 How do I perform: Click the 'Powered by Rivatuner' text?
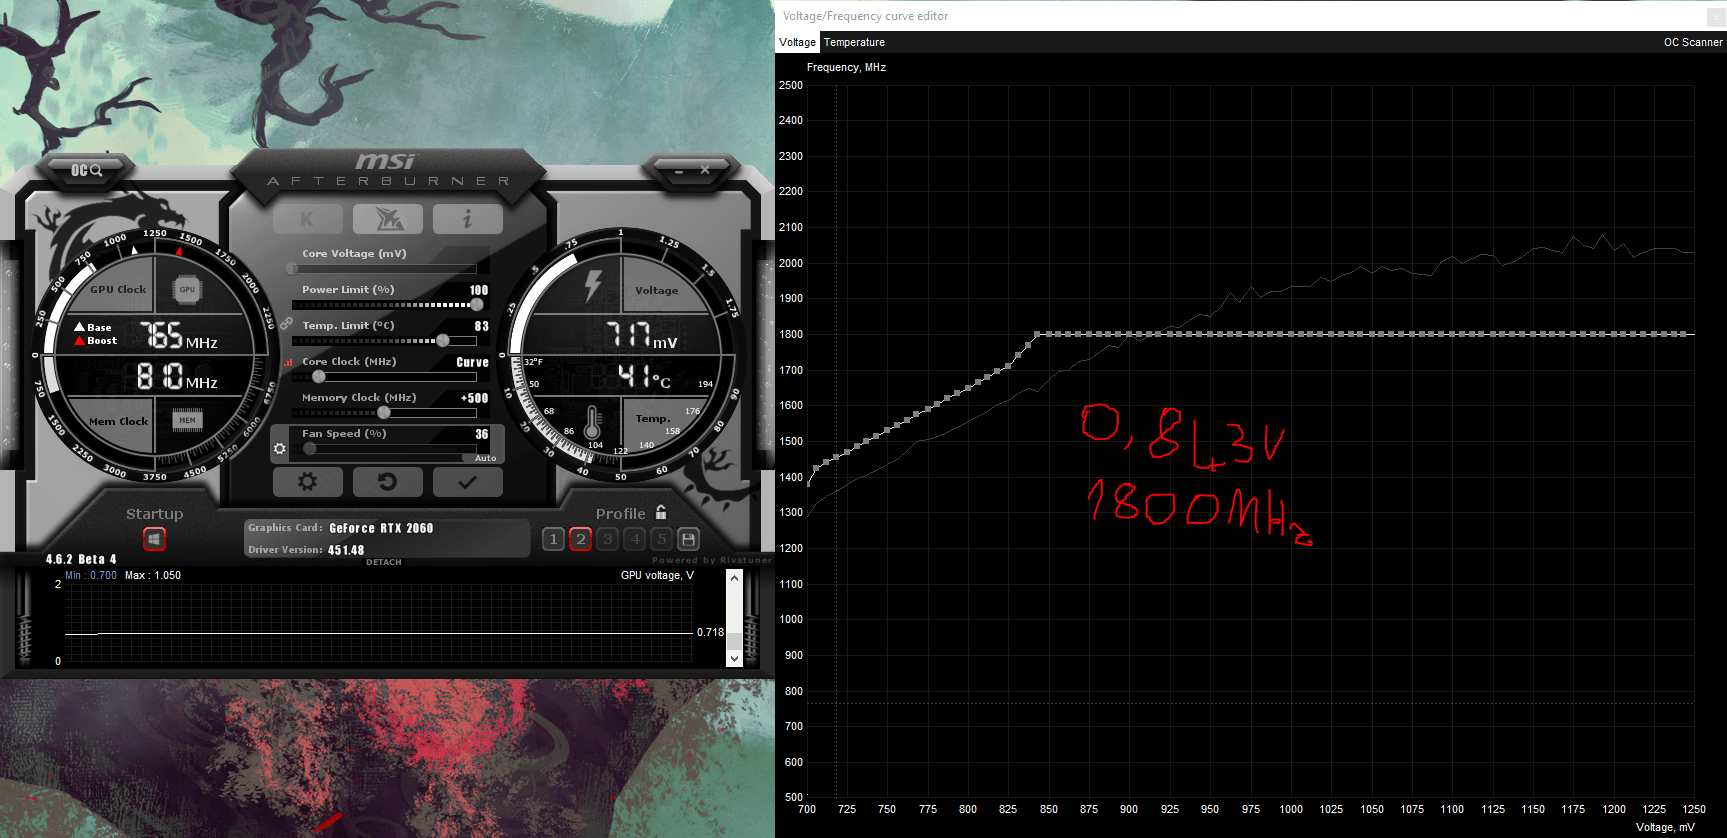tap(711, 560)
